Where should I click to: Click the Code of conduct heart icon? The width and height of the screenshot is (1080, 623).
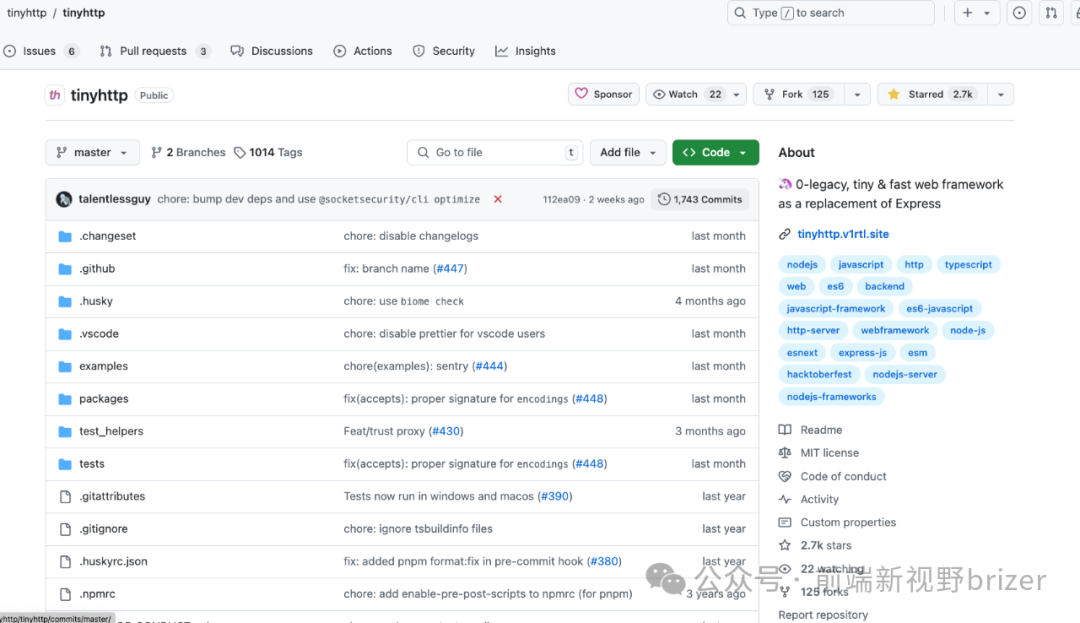785,476
